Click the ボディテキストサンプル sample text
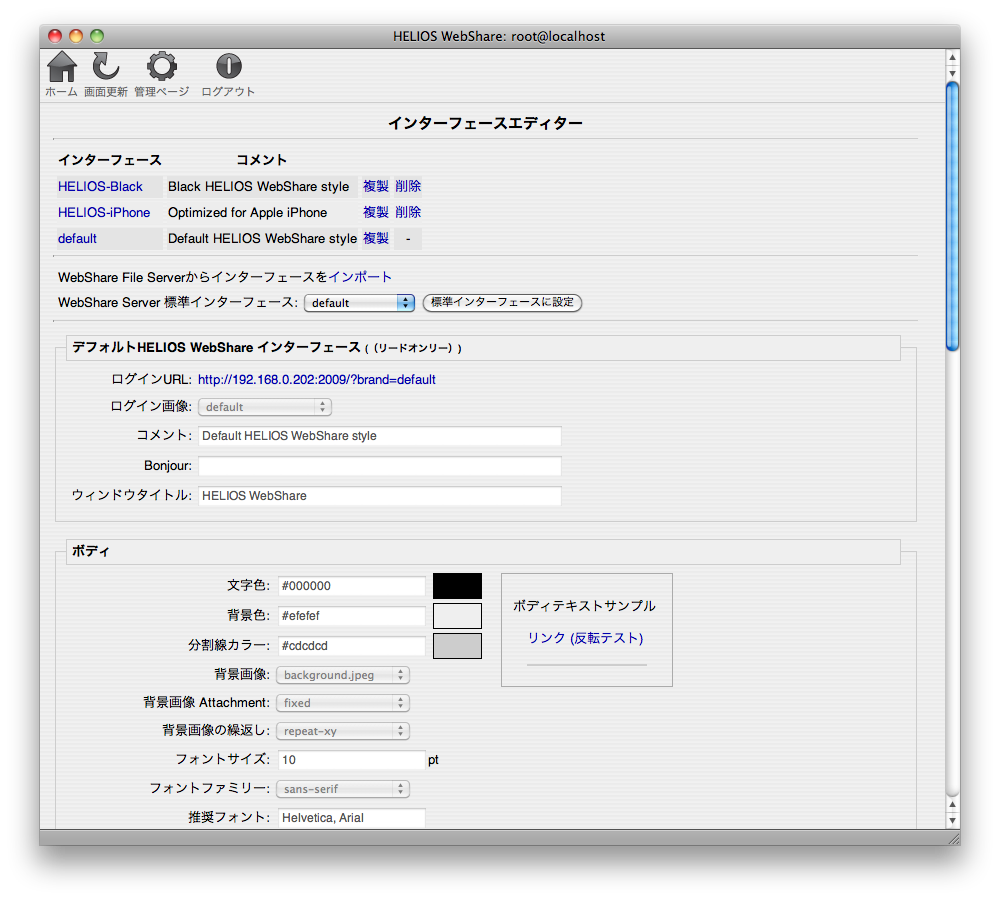This screenshot has height=900, width=1000. click(584, 605)
